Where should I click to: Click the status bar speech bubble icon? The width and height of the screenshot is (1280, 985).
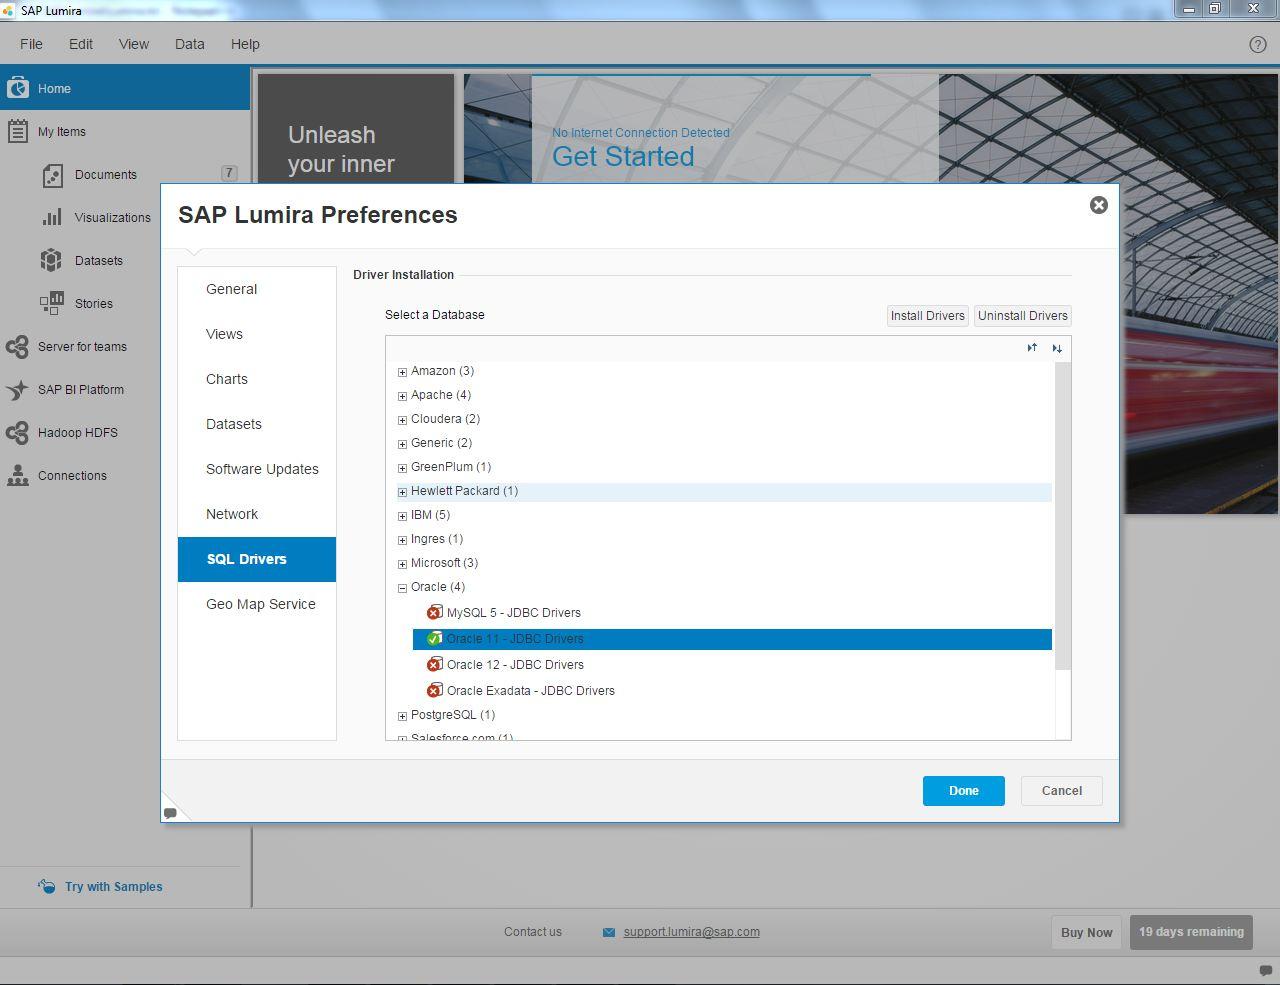pyautogui.click(x=1265, y=970)
